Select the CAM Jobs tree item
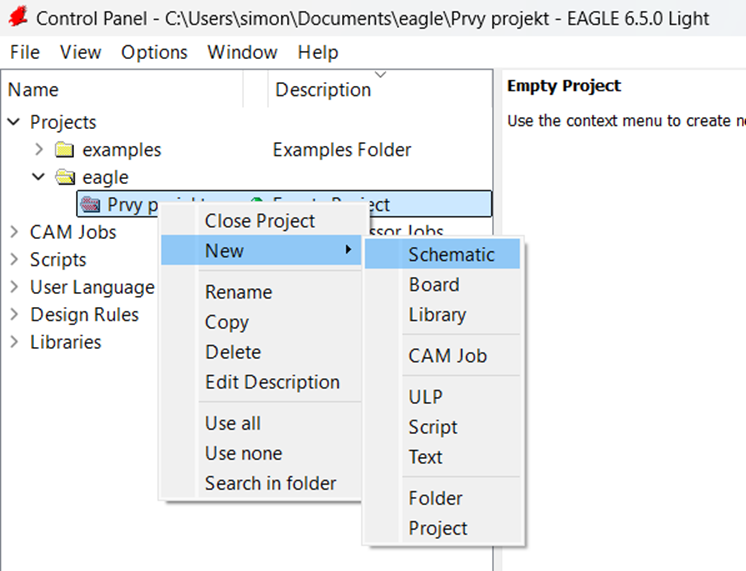This screenshot has height=571, width=746. 73,232
